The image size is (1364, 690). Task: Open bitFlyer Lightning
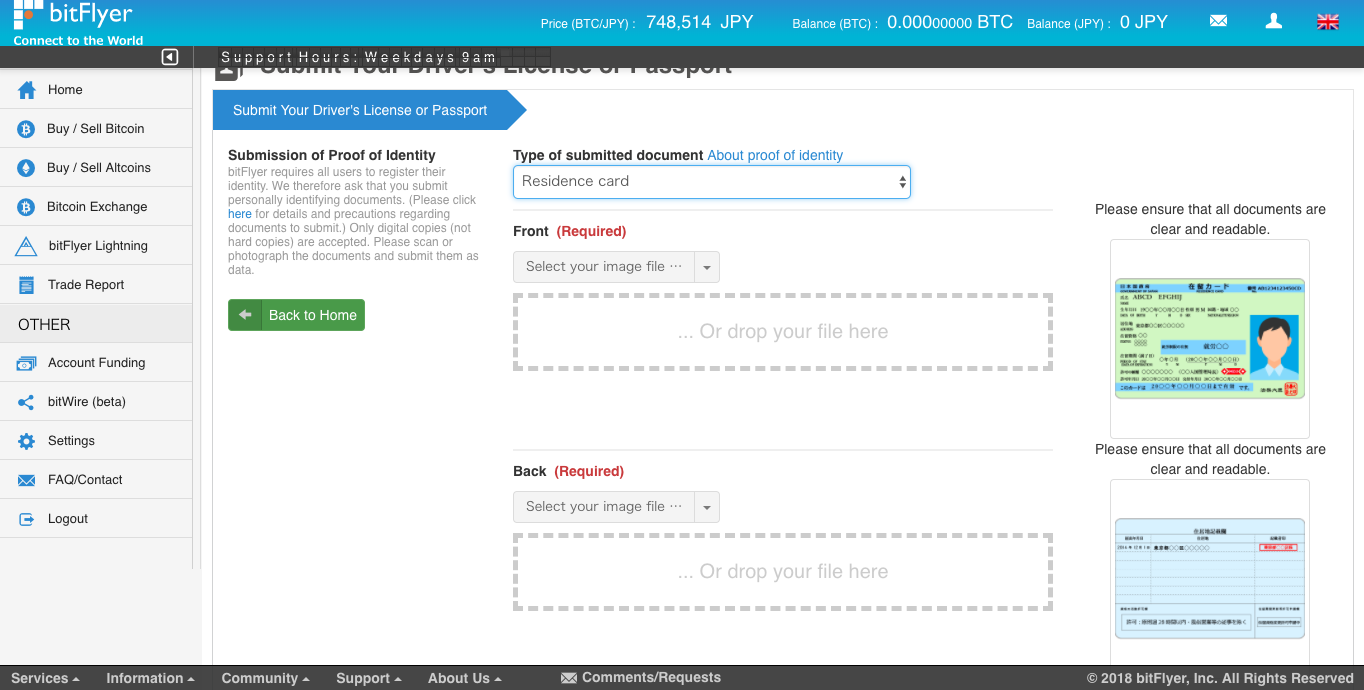(96, 246)
